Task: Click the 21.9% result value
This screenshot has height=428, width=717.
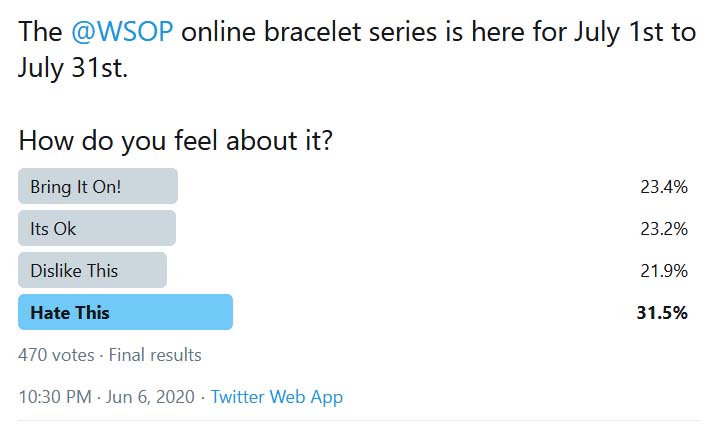Action: [664, 271]
